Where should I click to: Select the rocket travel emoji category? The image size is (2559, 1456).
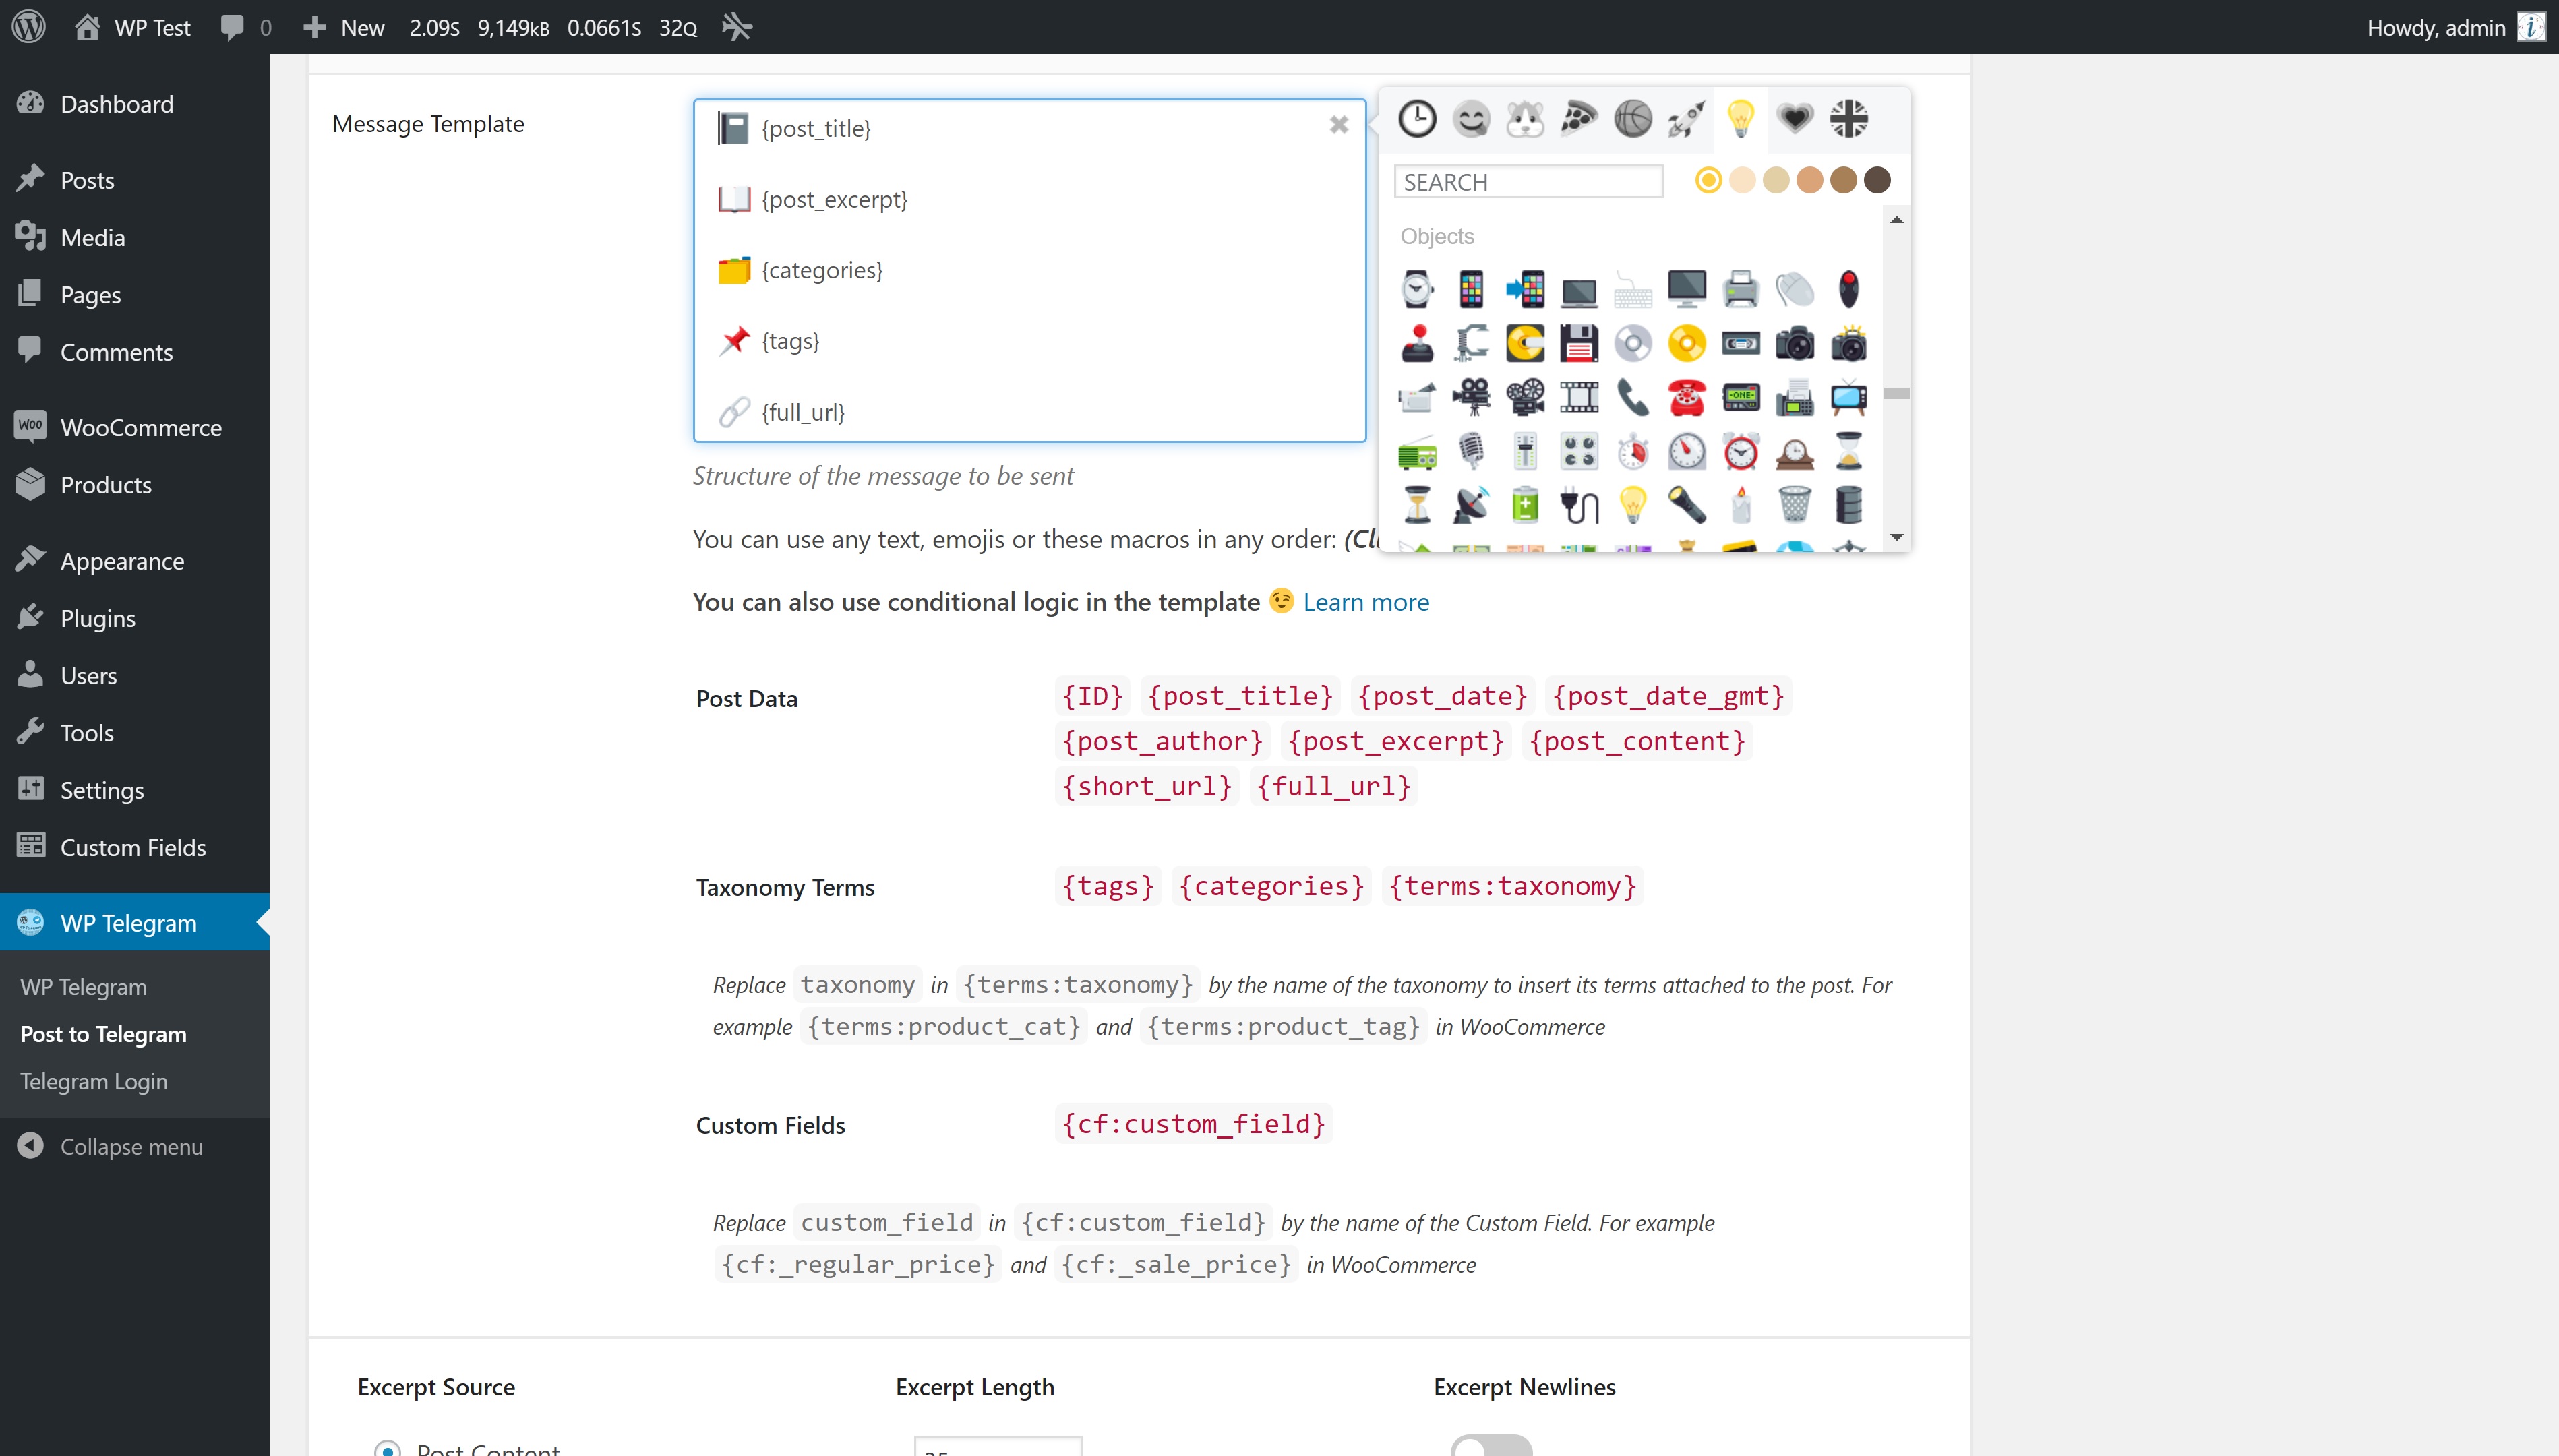tap(1686, 119)
